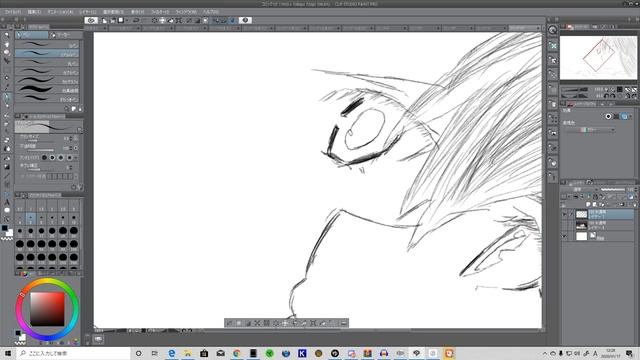The height and width of the screenshot is (360, 640).
Task: Select the Operation object tool
Action: (7, 52)
